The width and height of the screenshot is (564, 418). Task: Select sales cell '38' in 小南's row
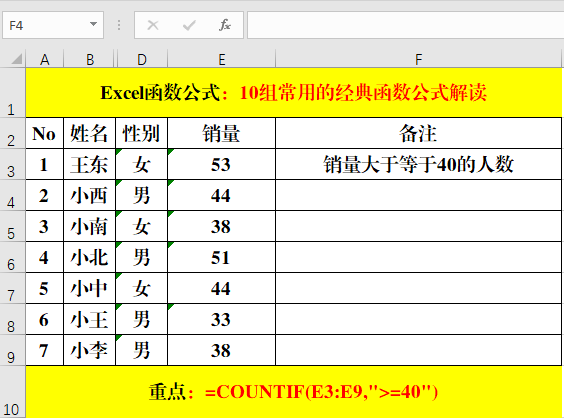[x=222, y=226]
